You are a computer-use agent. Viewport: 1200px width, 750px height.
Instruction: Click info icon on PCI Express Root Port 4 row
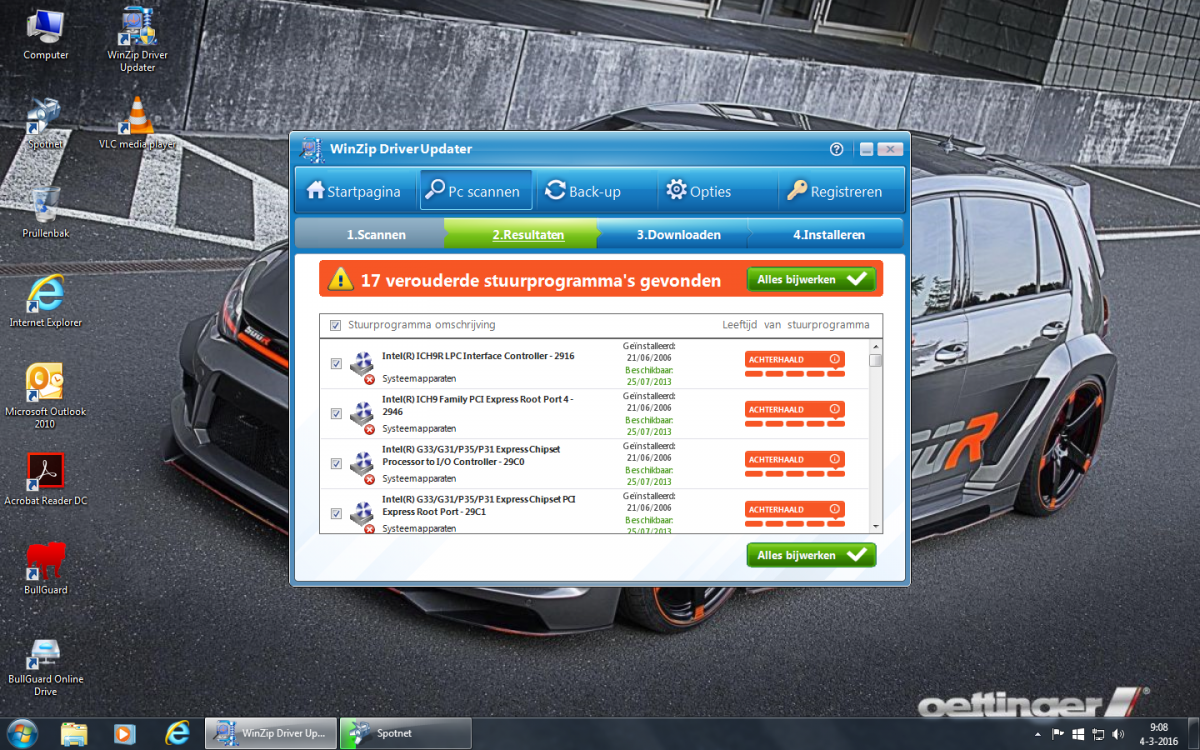click(x=834, y=409)
